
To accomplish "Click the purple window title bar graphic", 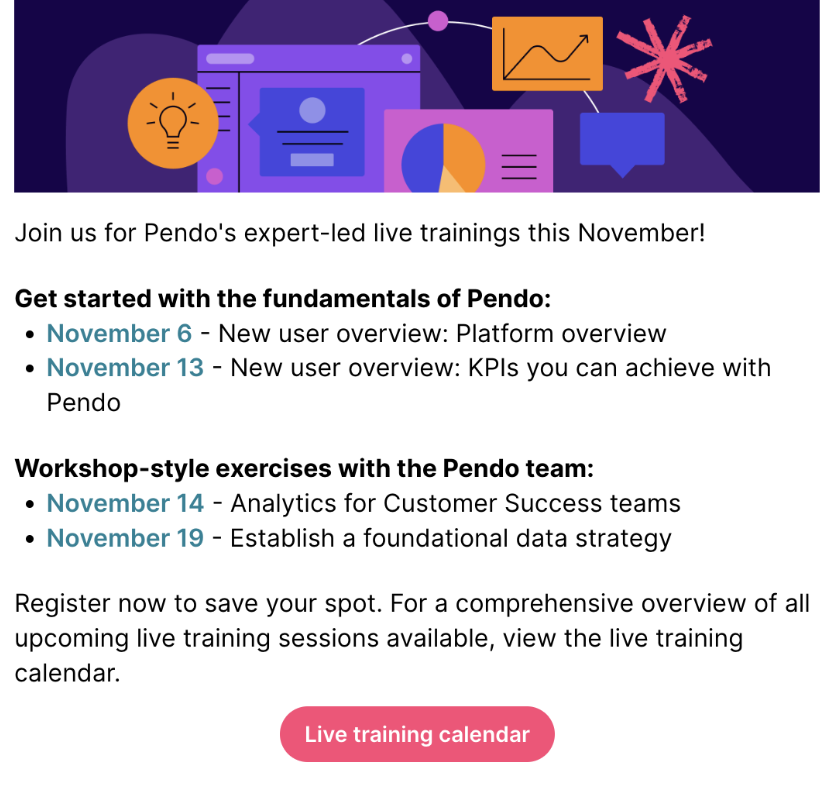I will pyautogui.click(x=308, y=58).
